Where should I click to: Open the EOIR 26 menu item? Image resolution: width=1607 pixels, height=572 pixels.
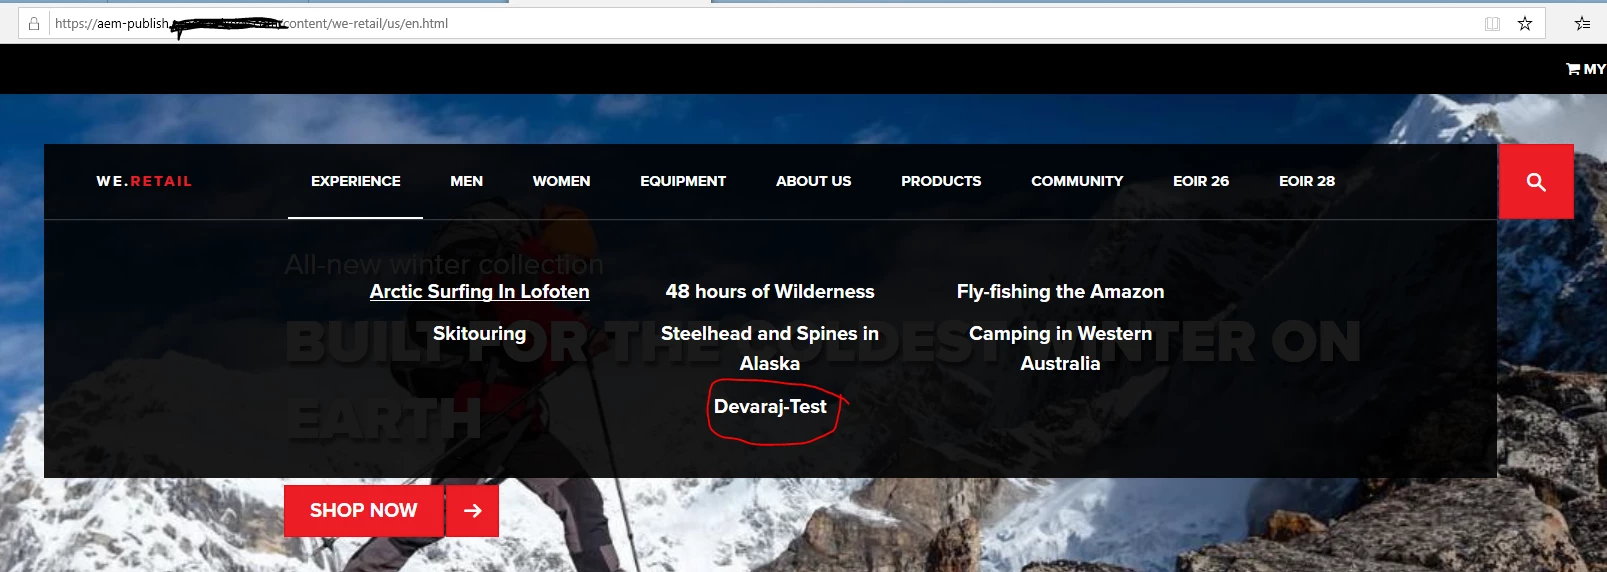click(1201, 181)
